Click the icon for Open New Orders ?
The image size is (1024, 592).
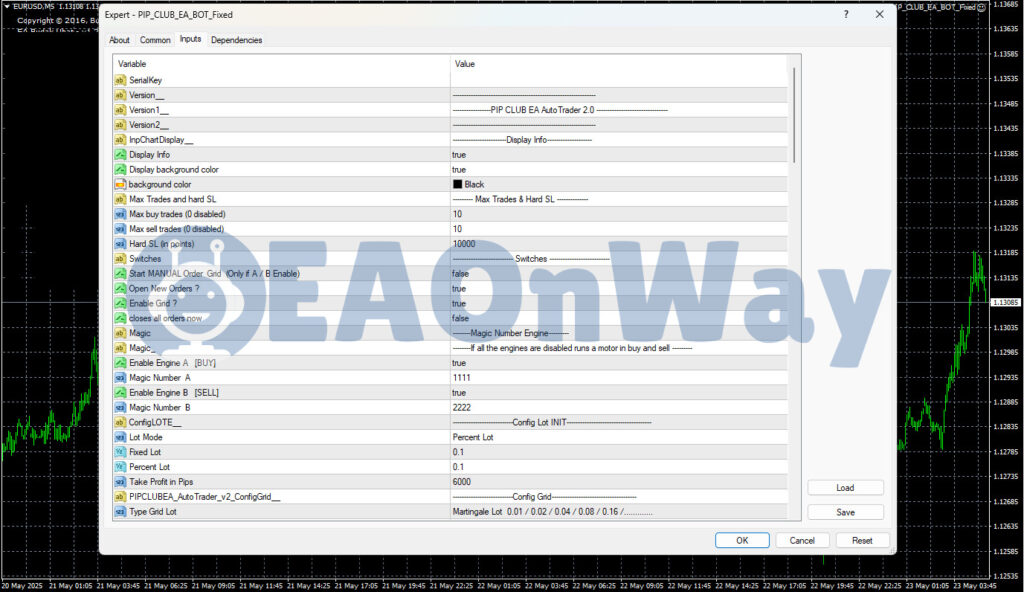coord(120,288)
